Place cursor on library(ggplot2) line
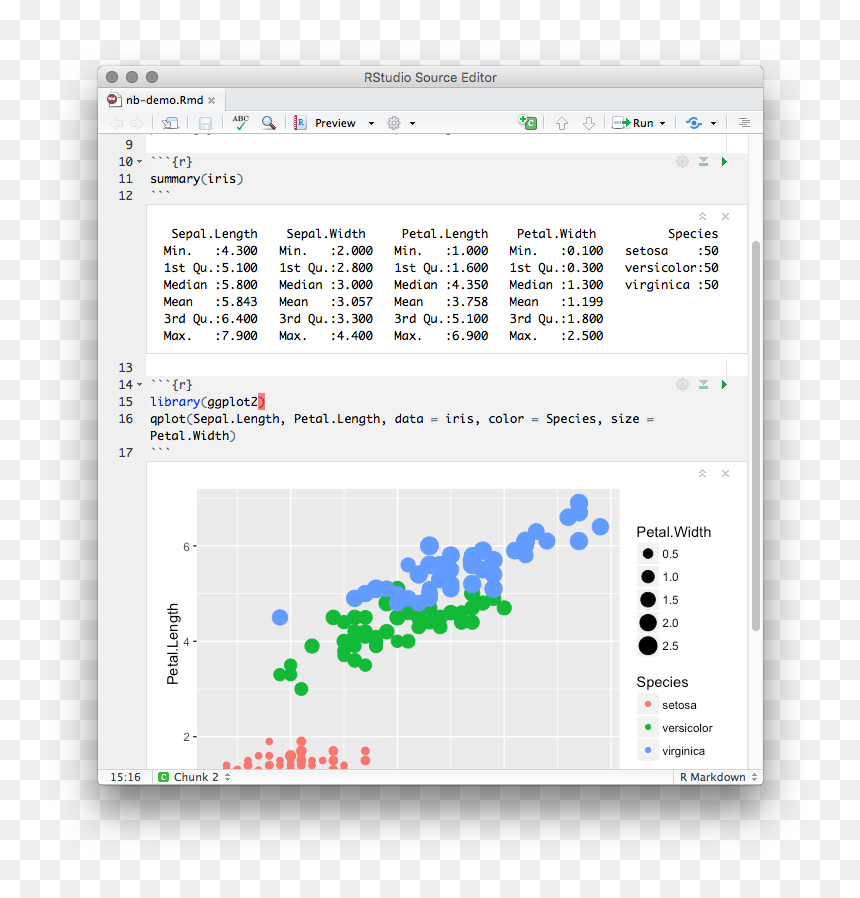Image resolution: width=860 pixels, height=898 pixels. tap(207, 401)
